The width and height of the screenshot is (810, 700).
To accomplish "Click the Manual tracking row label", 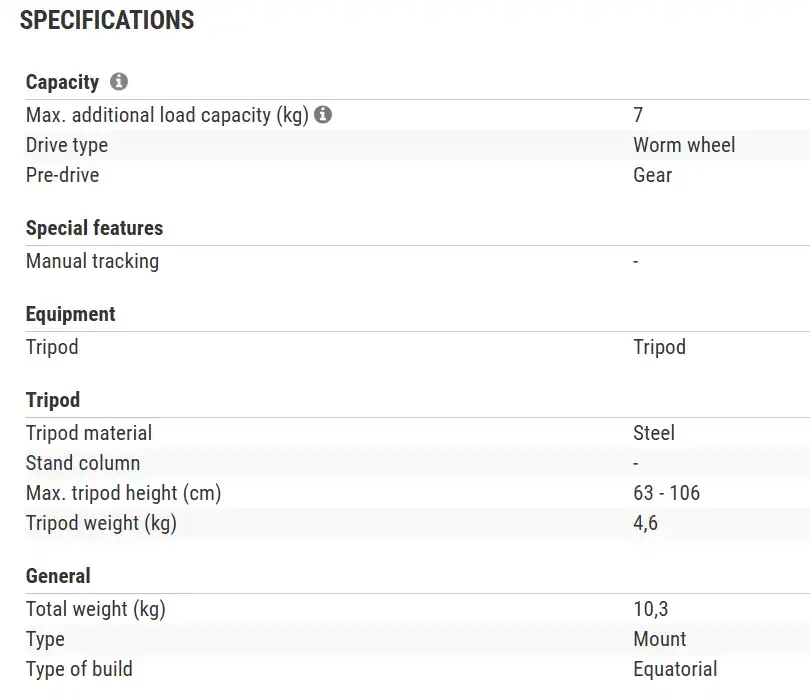I will coord(92,261).
